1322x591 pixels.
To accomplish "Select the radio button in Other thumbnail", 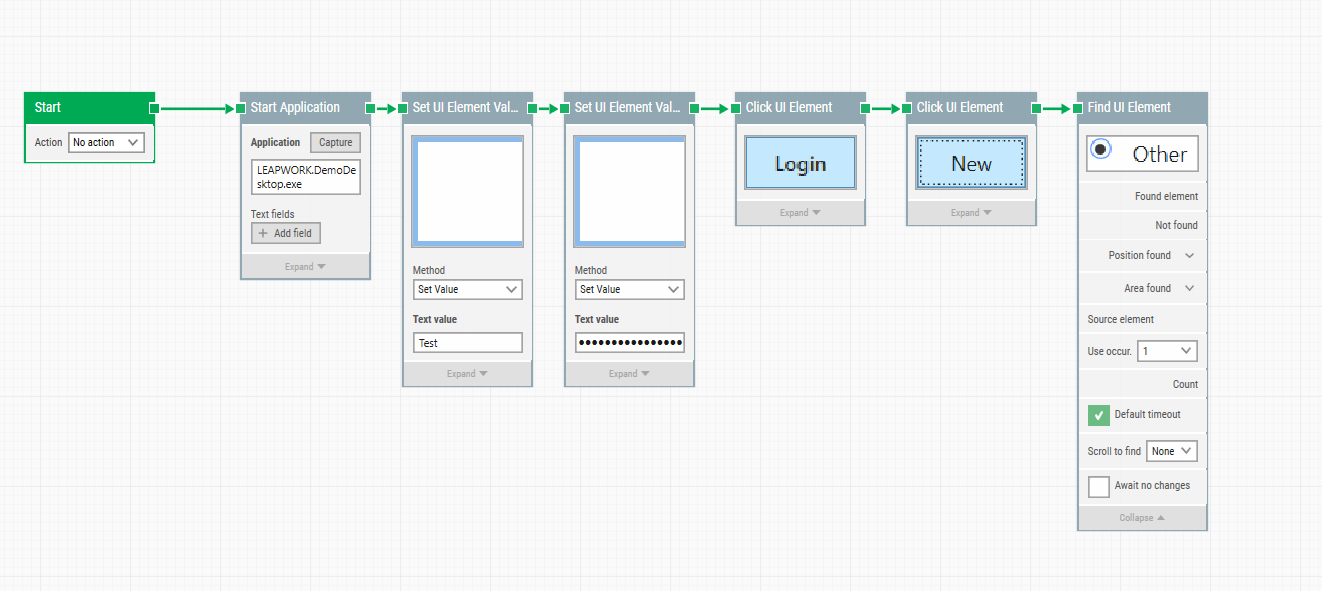I will click(x=1101, y=150).
